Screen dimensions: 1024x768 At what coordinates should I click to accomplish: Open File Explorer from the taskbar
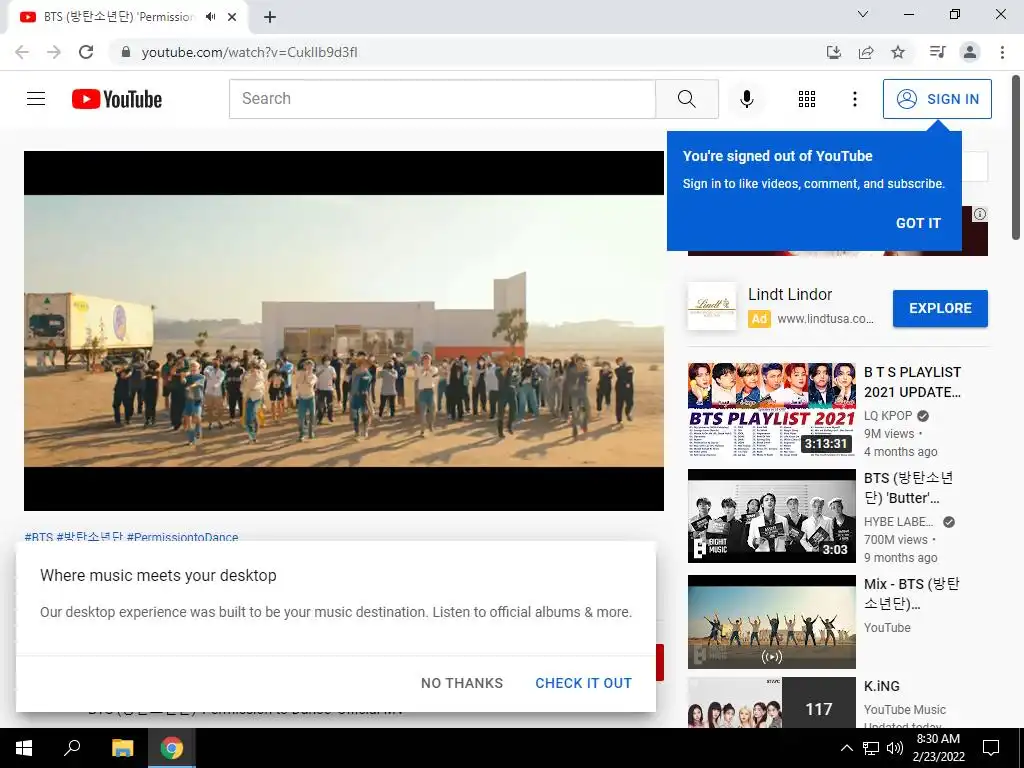pos(122,748)
